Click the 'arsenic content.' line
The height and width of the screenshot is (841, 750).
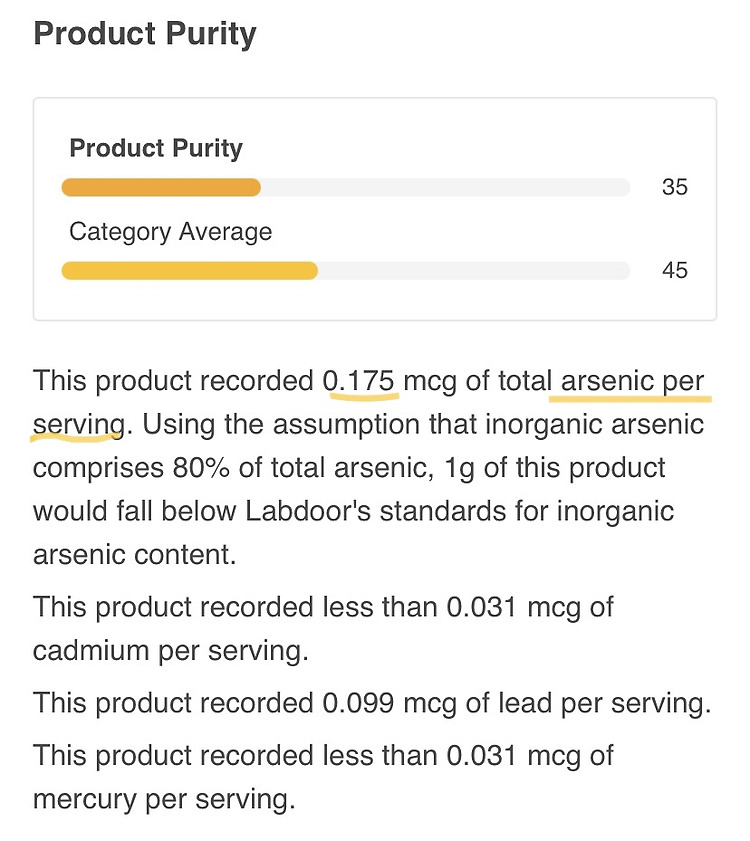135,555
